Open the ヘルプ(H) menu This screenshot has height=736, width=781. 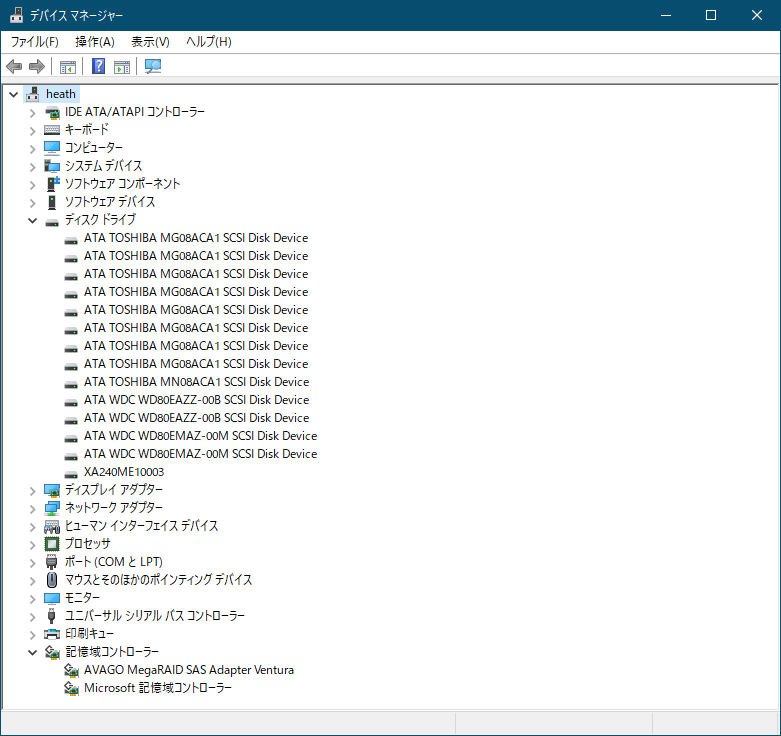[209, 42]
